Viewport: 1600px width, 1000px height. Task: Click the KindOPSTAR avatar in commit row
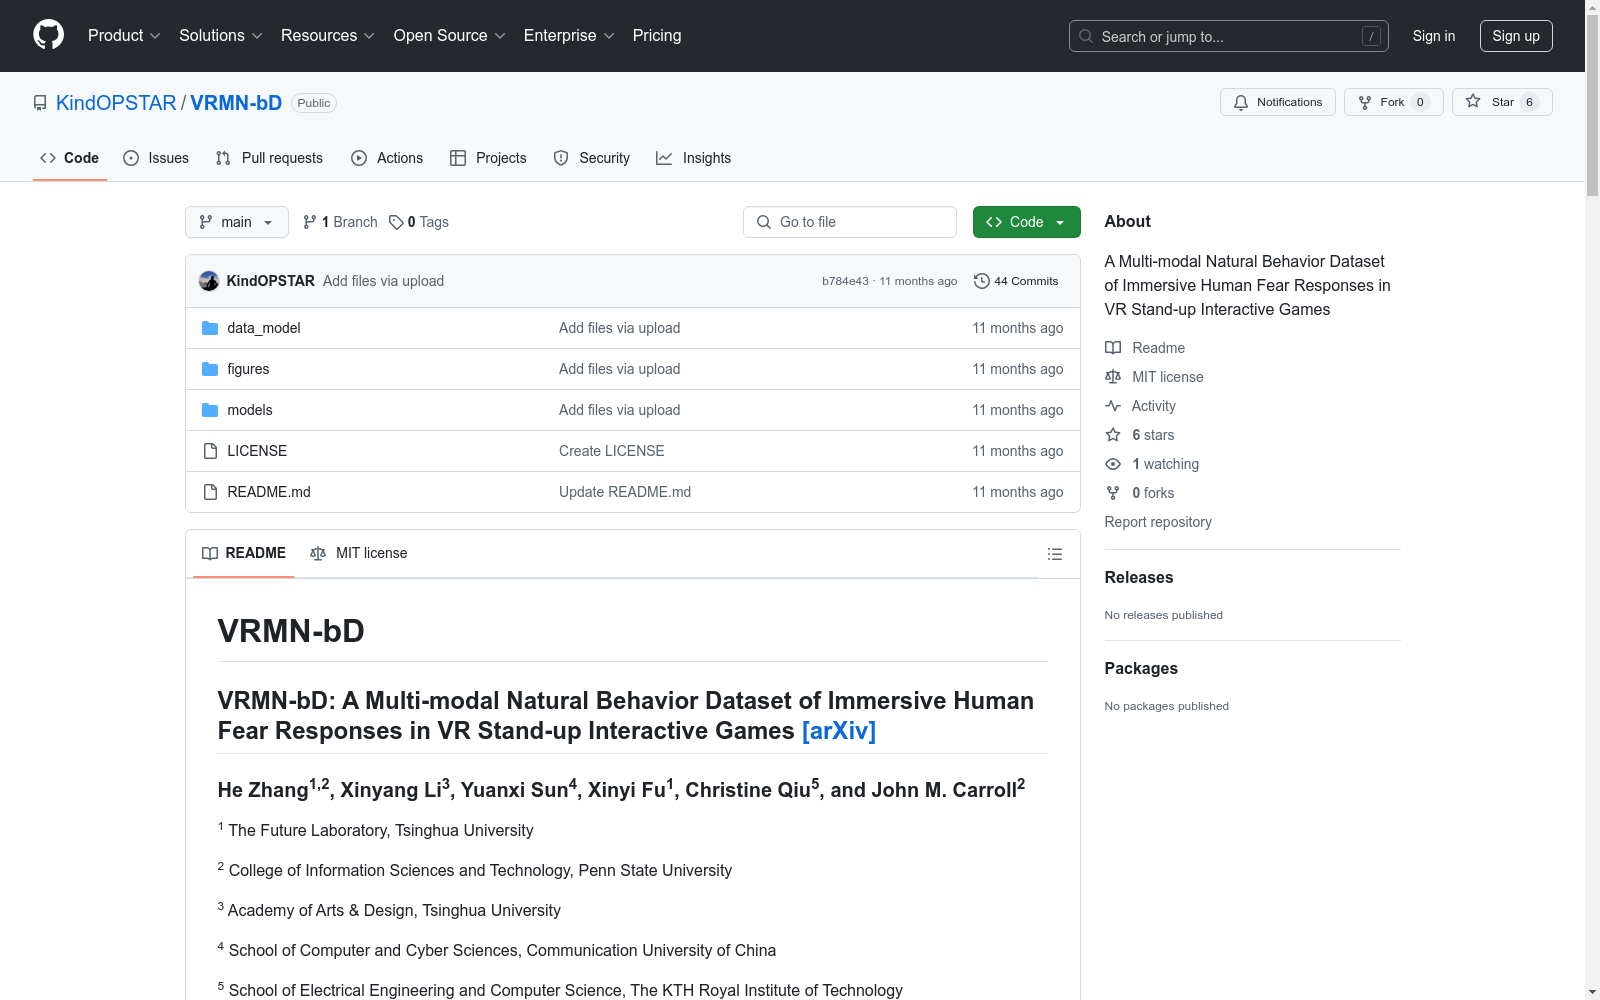tap(209, 281)
